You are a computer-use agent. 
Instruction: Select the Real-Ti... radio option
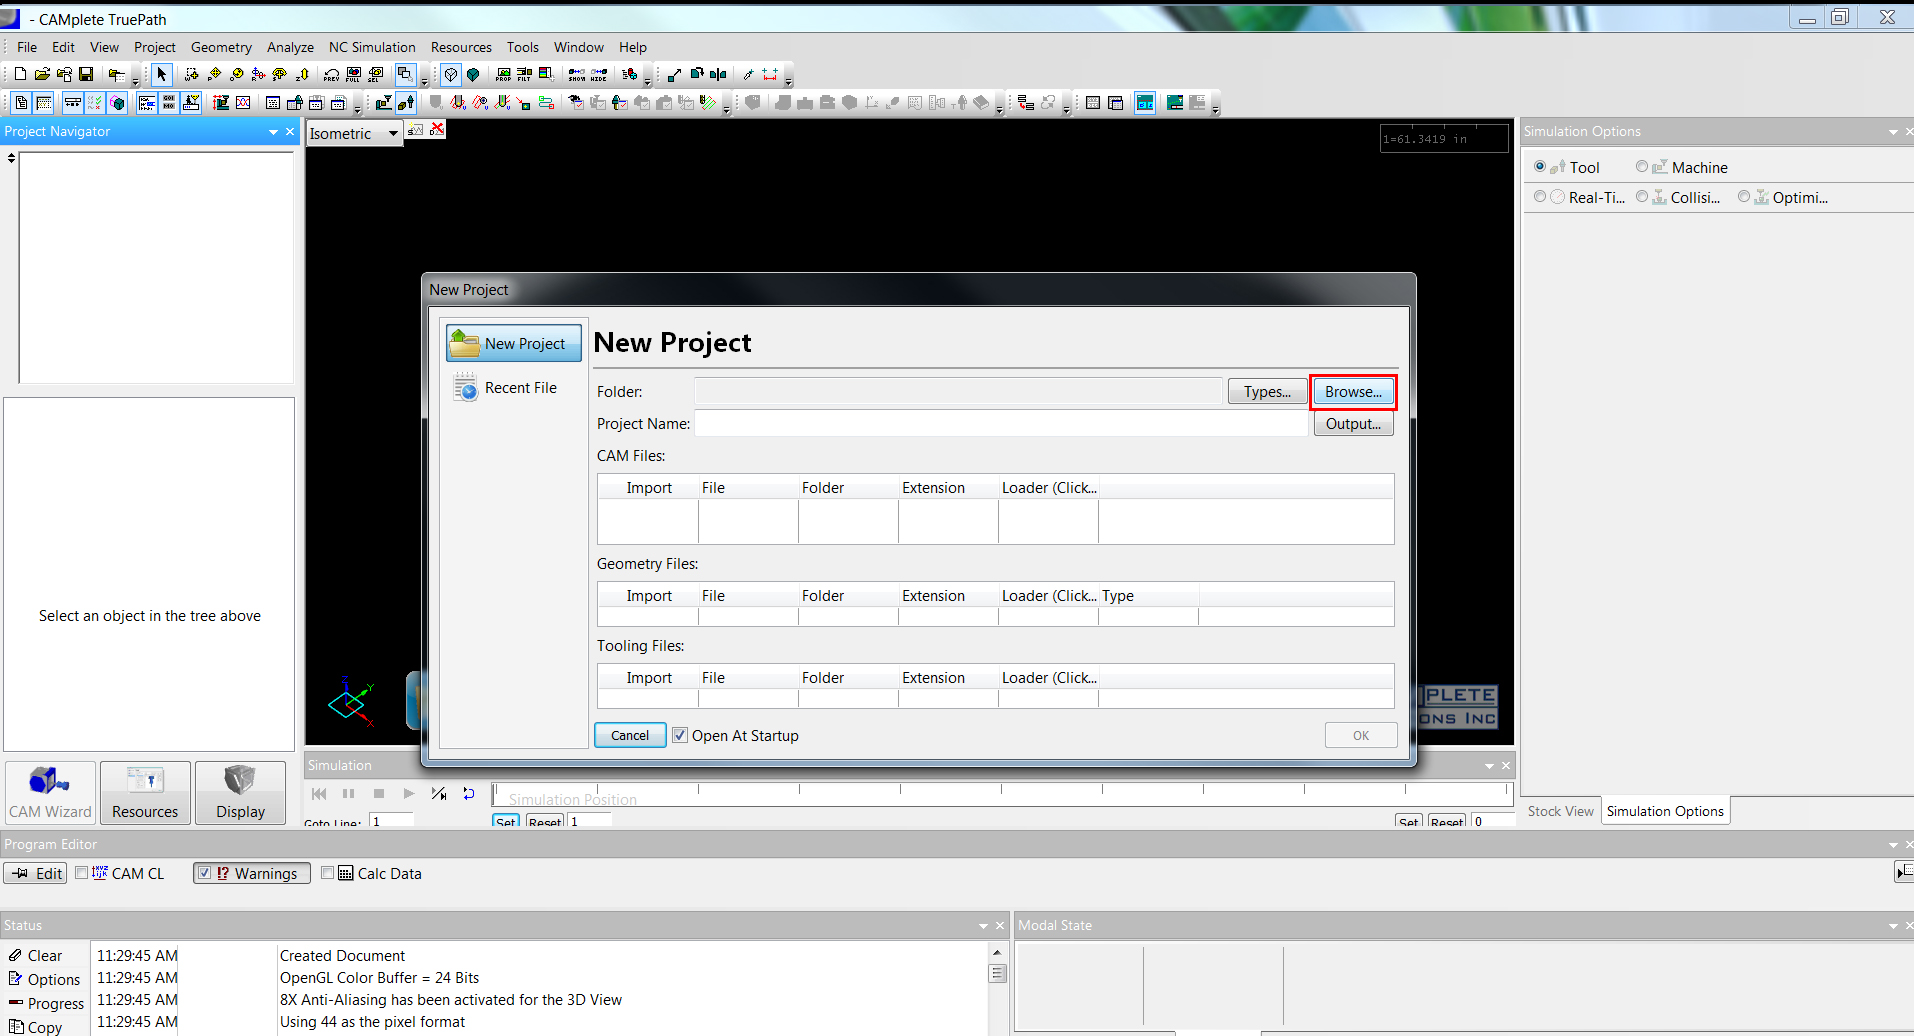coord(1540,197)
